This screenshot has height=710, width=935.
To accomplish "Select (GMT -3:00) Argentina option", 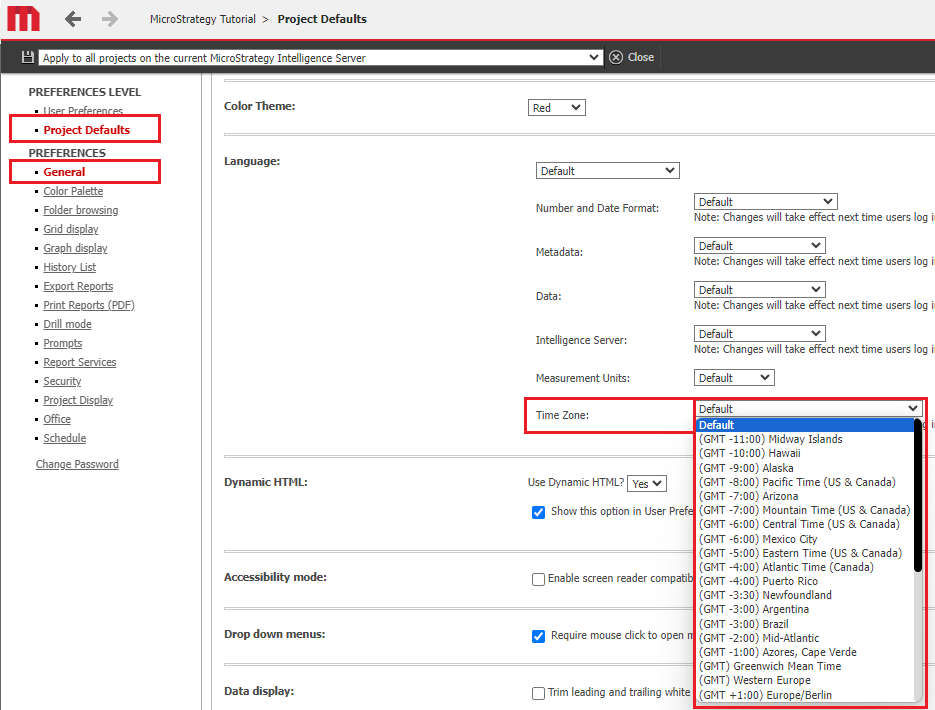I will coord(805,610).
